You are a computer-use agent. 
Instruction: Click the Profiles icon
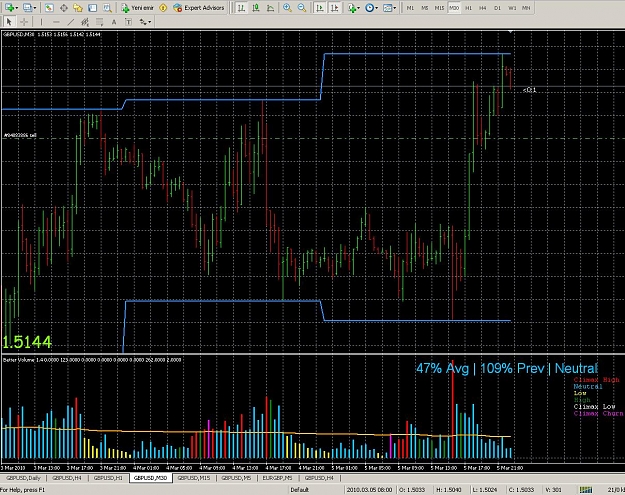(x=28, y=8)
